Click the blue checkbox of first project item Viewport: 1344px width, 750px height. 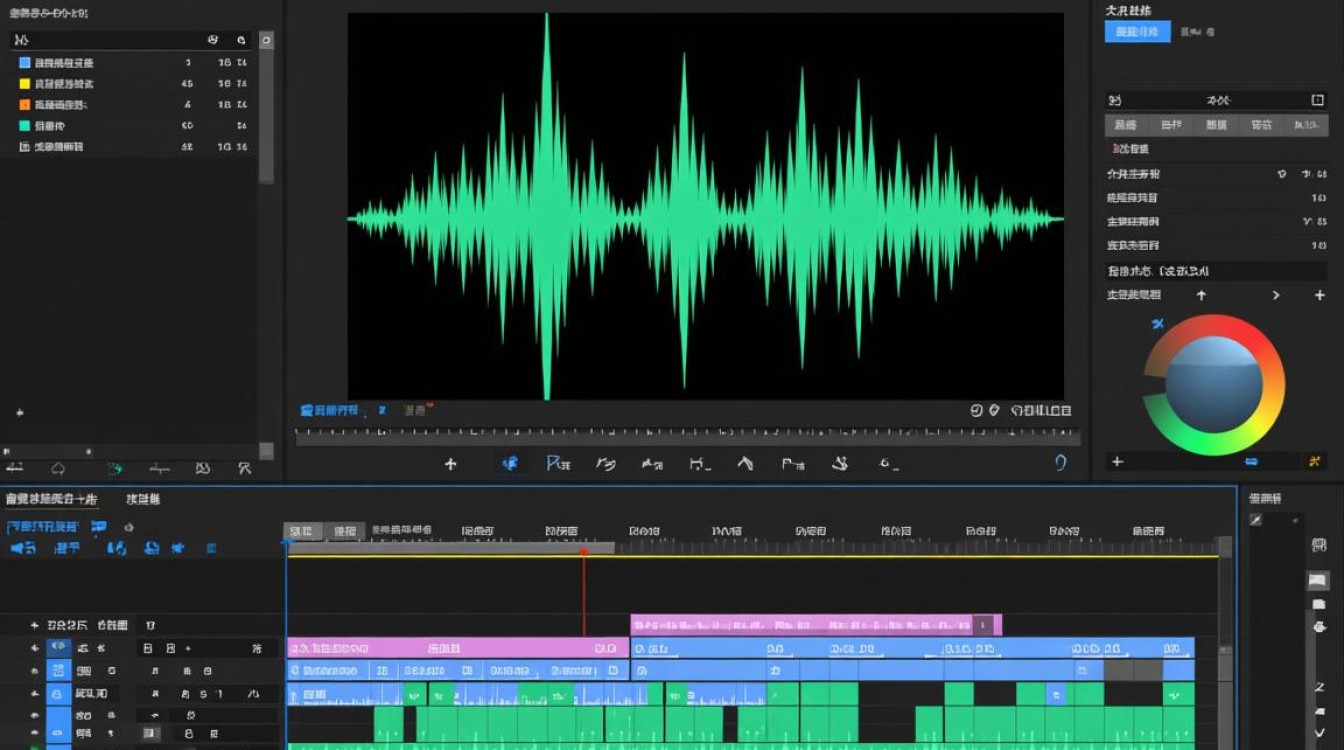pyautogui.click(x=25, y=62)
